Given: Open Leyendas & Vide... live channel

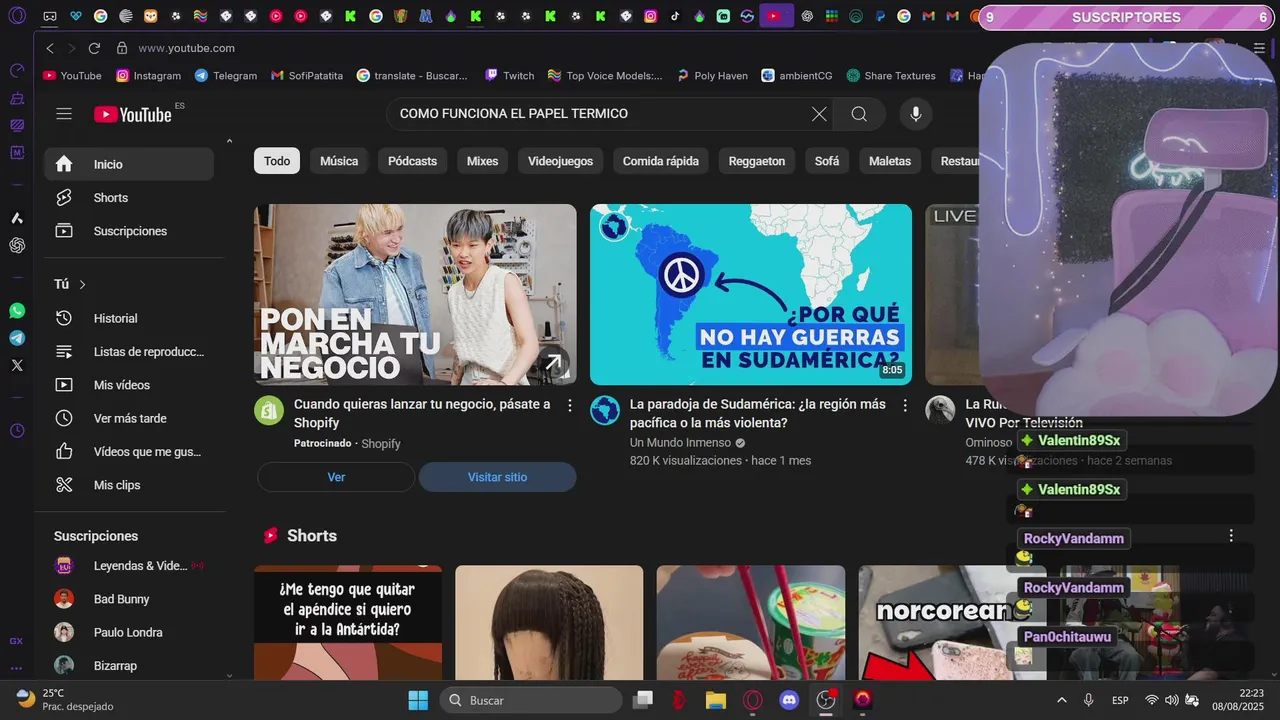Looking at the screenshot, I should pyautogui.click(x=129, y=566).
